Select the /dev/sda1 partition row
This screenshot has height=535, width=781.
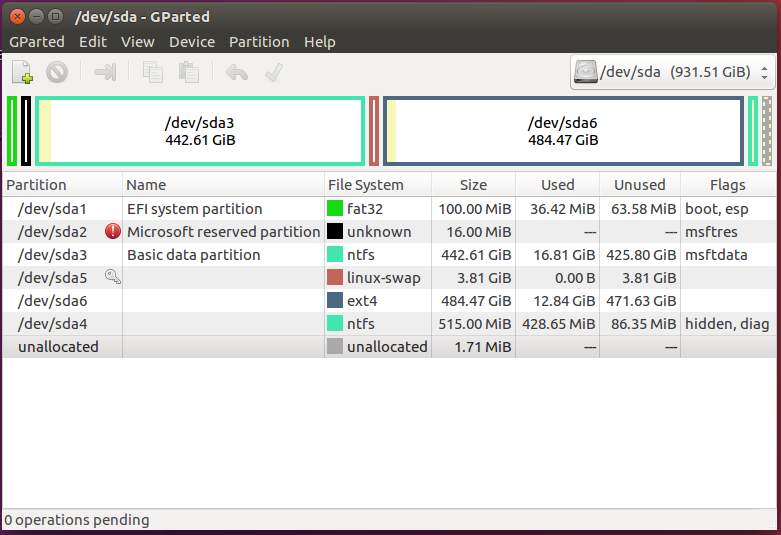tap(390, 208)
